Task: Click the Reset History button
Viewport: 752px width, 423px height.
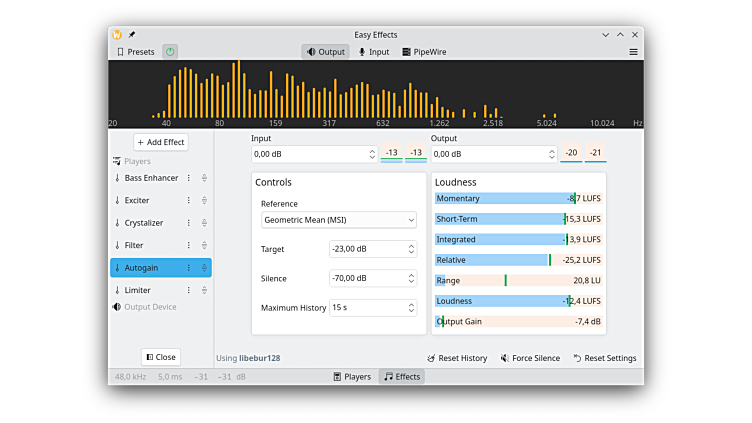Action: pyautogui.click(x=457, y=358)
